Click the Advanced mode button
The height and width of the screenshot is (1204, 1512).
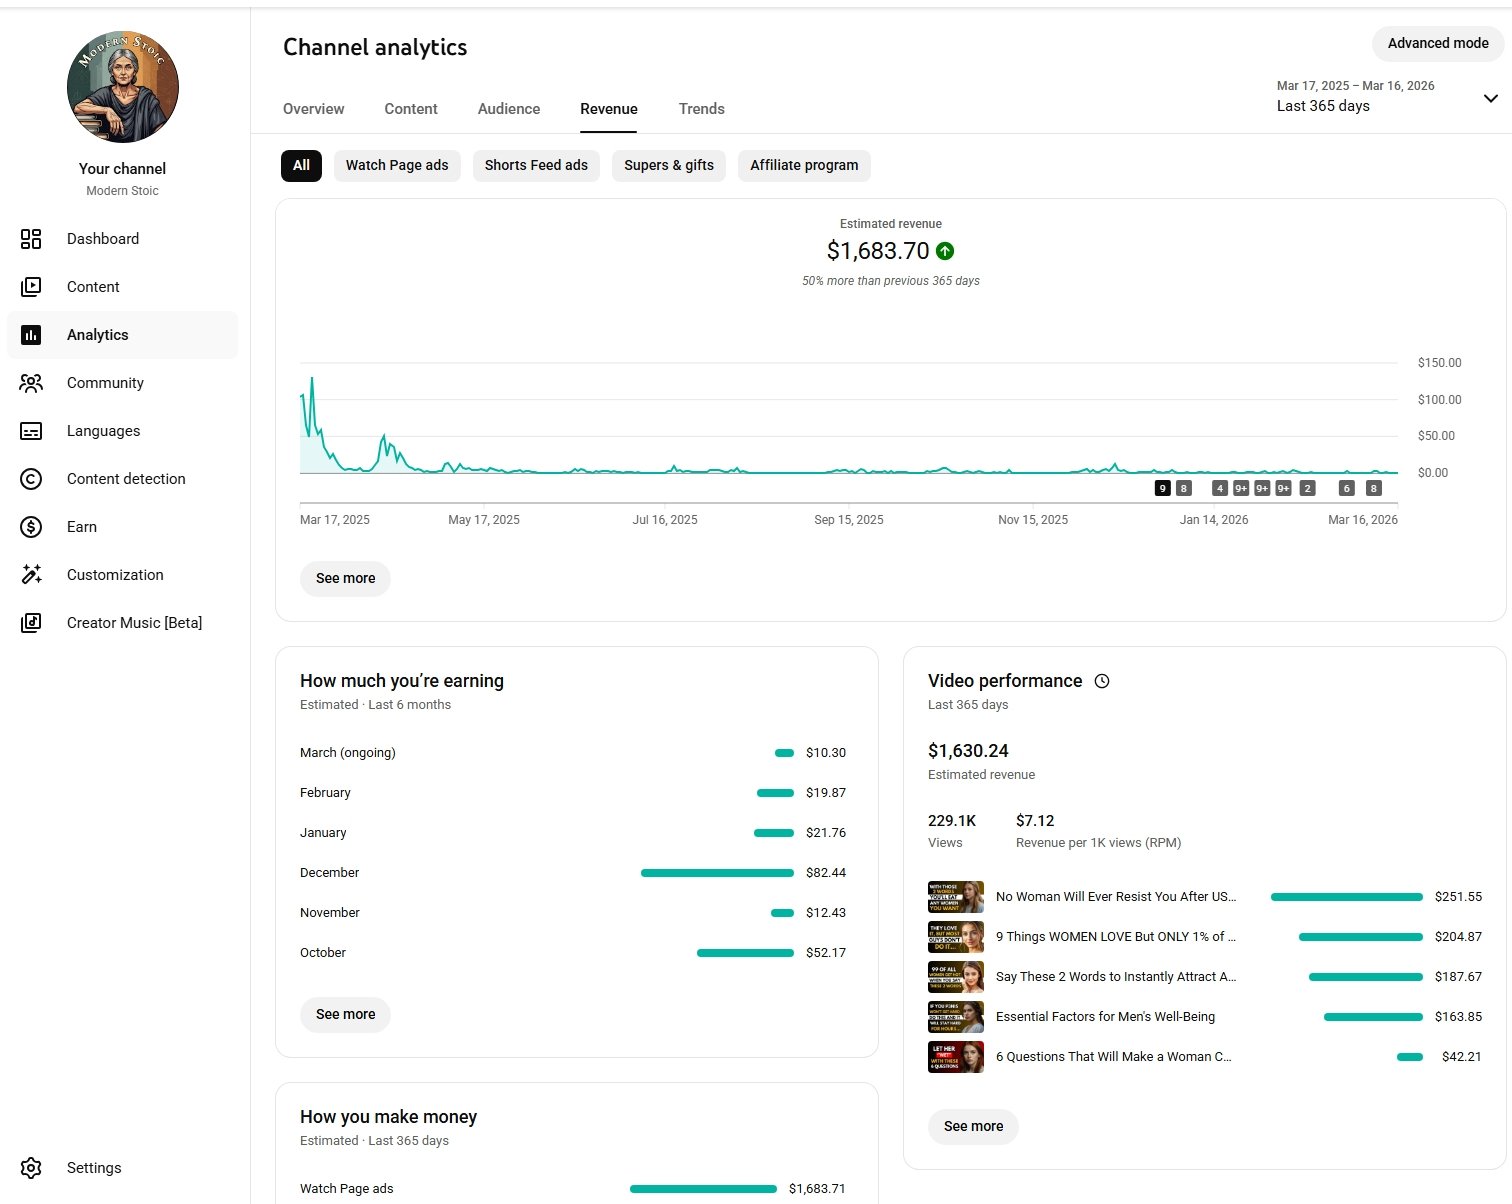point(1437,44)
